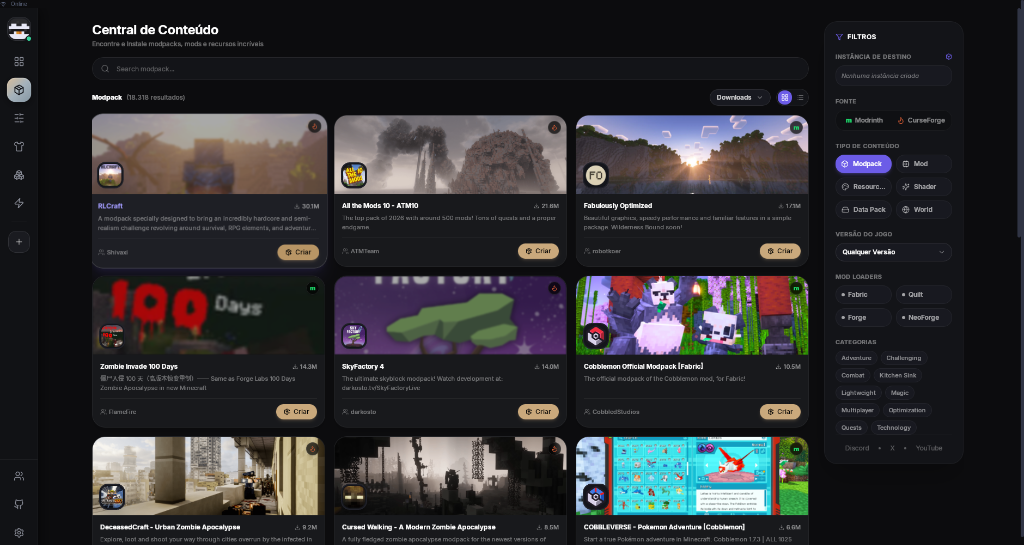Screen dimensions: 1024x545
Task: Open the friends people icon in sidebar
Action: 19,476
